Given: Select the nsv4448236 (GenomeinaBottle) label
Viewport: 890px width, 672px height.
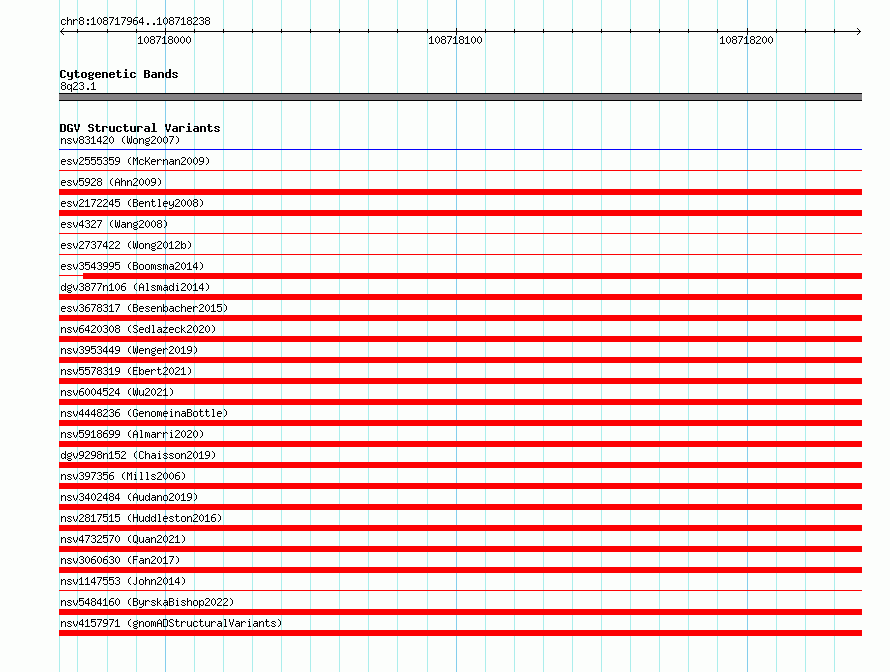Looking at the screenshot, I should coord(144,413).
